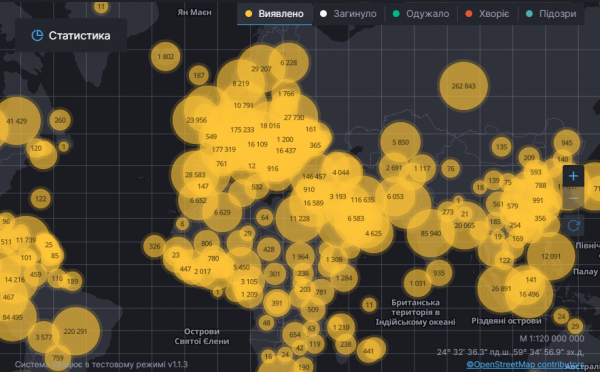Switch to the Загинуло tab

point(348,14)
